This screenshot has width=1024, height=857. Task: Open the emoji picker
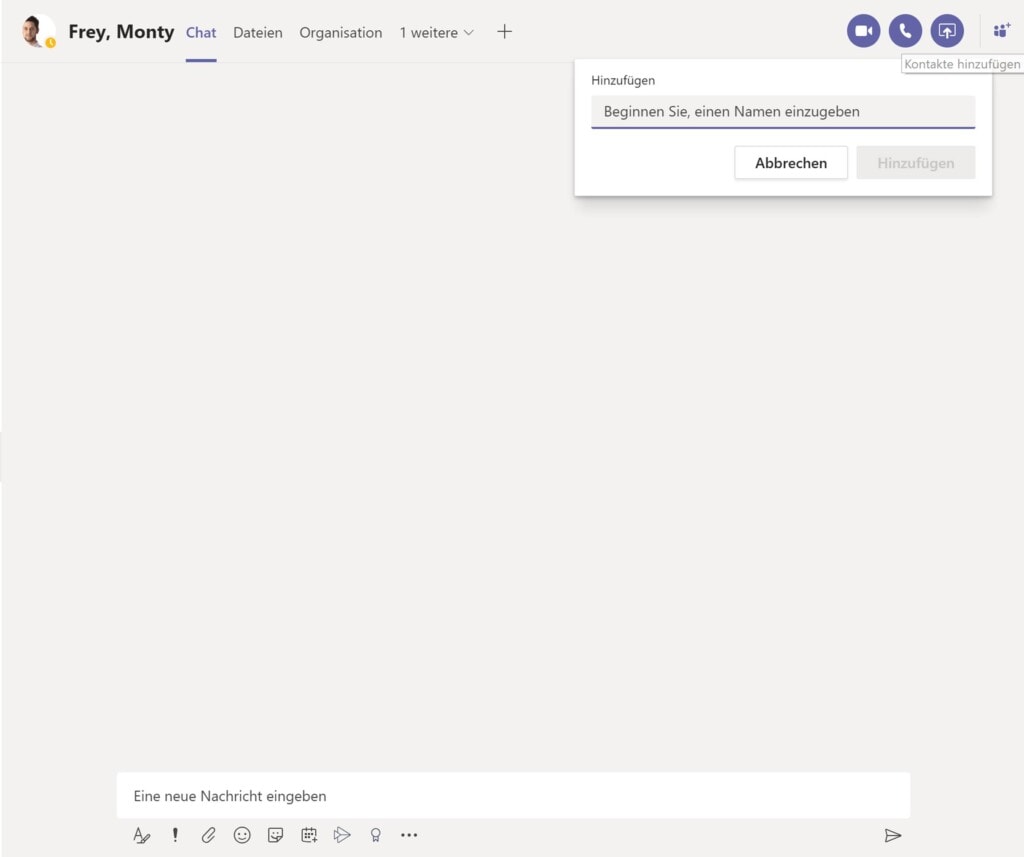pyautogui.click(x=242, y=835)
